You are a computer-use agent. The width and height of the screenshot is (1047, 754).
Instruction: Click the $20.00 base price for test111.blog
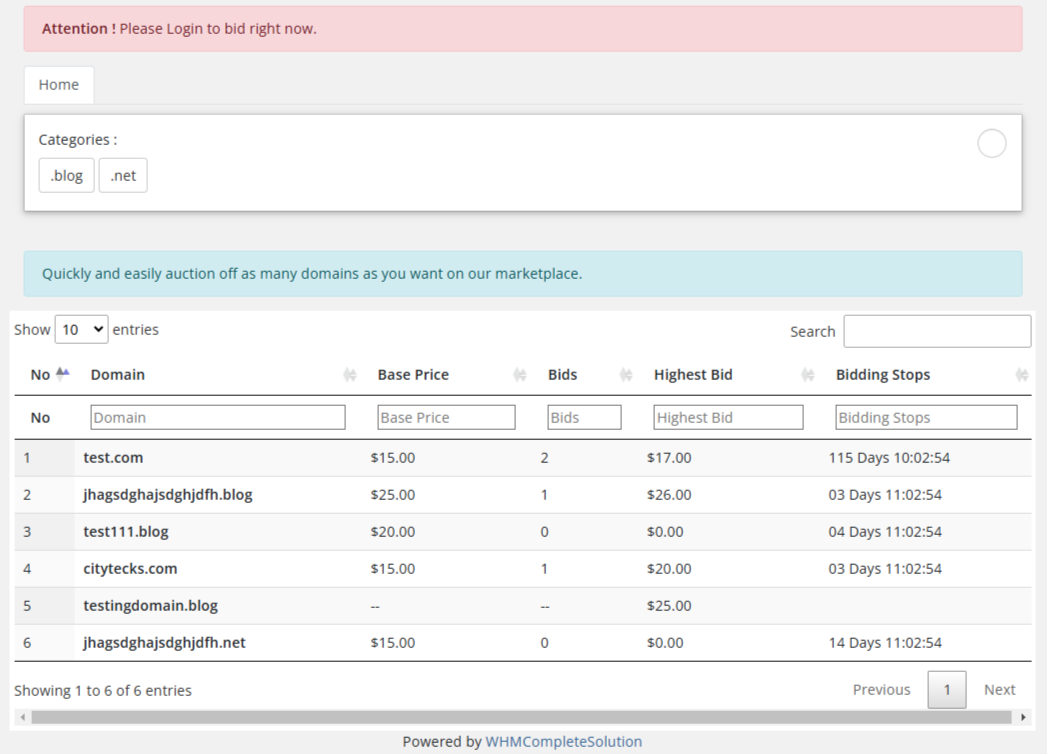pos(393,532)
